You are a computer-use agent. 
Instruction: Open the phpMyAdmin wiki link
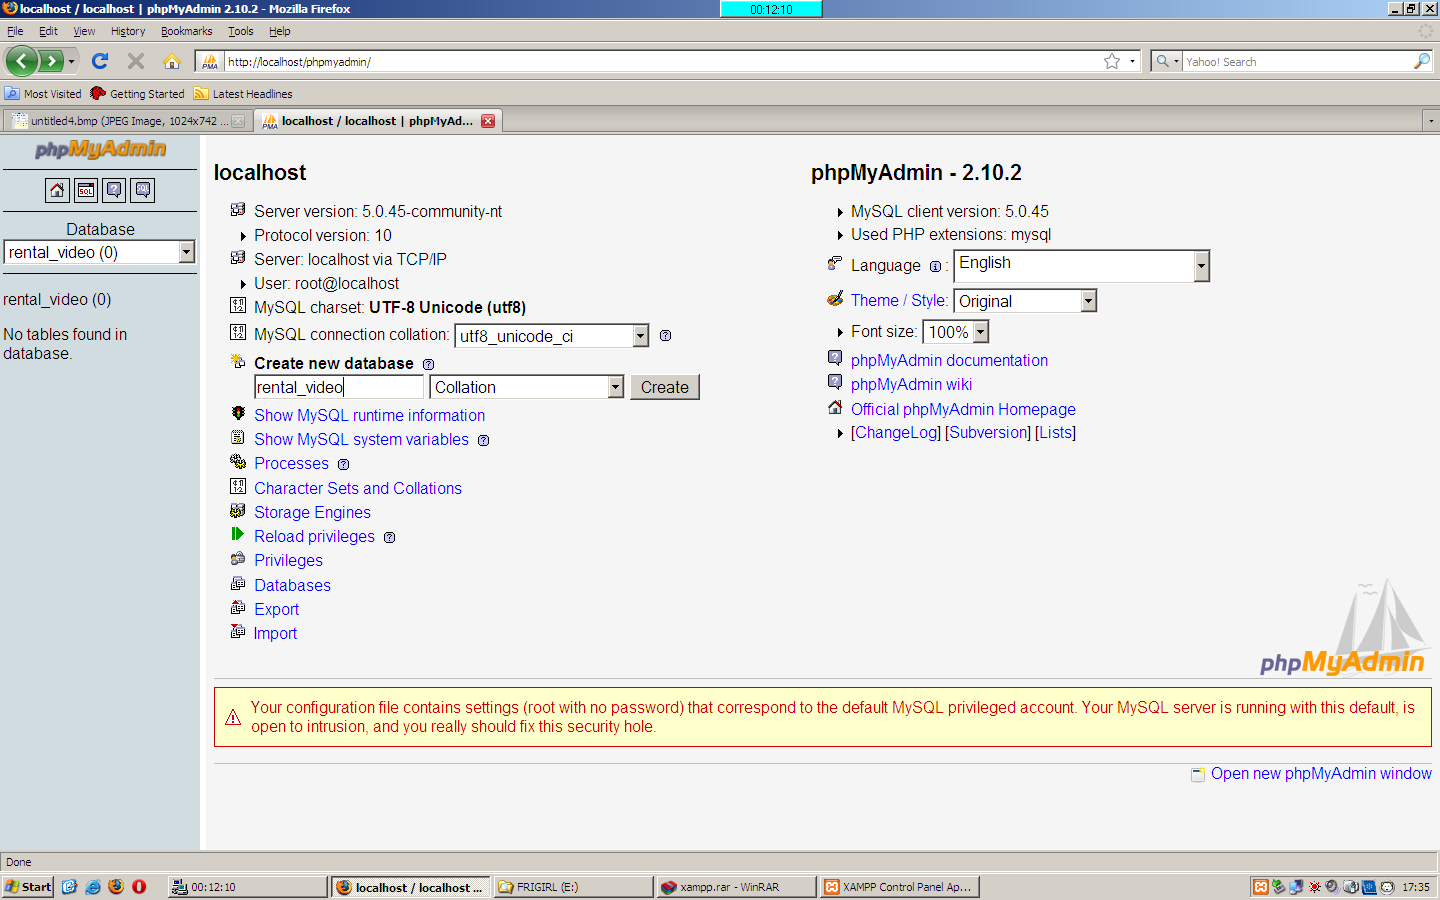point(911,384)
